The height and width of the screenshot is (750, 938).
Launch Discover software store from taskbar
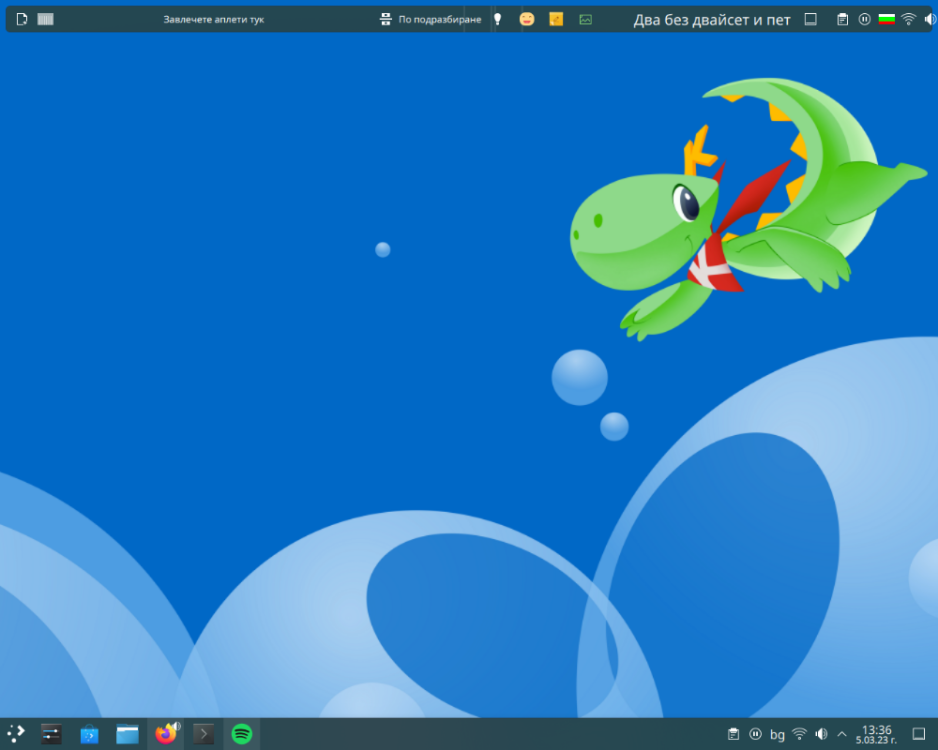[89, 734]
